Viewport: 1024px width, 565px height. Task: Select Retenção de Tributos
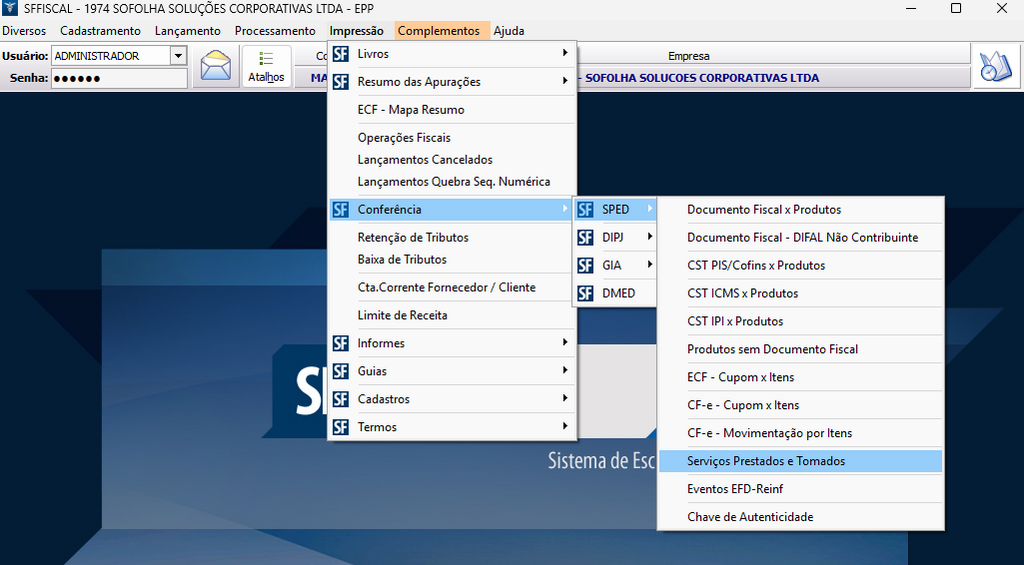pyautogui.click(x=413, y=237)
